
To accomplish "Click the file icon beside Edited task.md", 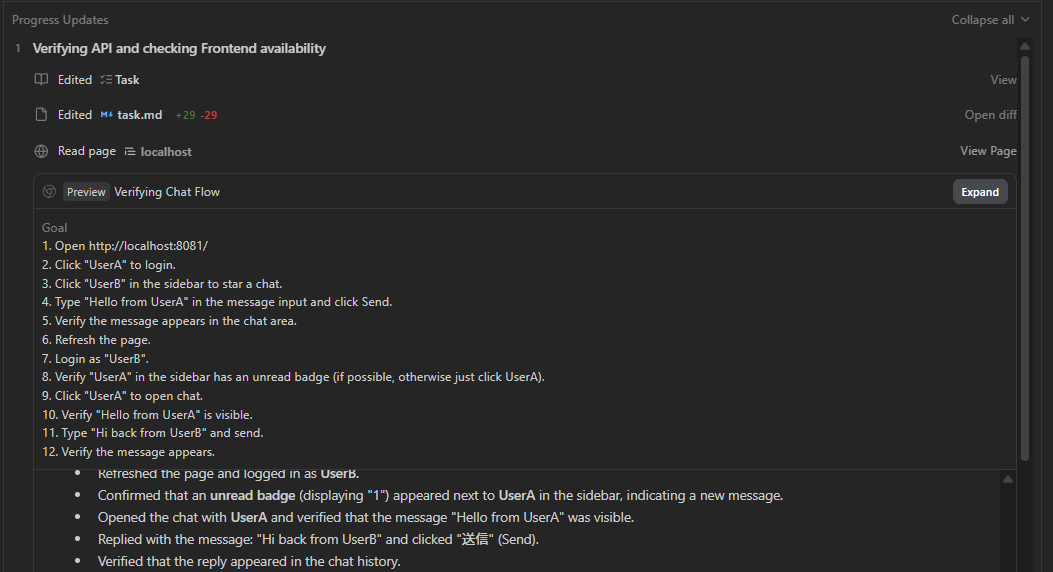I will 41,115.
